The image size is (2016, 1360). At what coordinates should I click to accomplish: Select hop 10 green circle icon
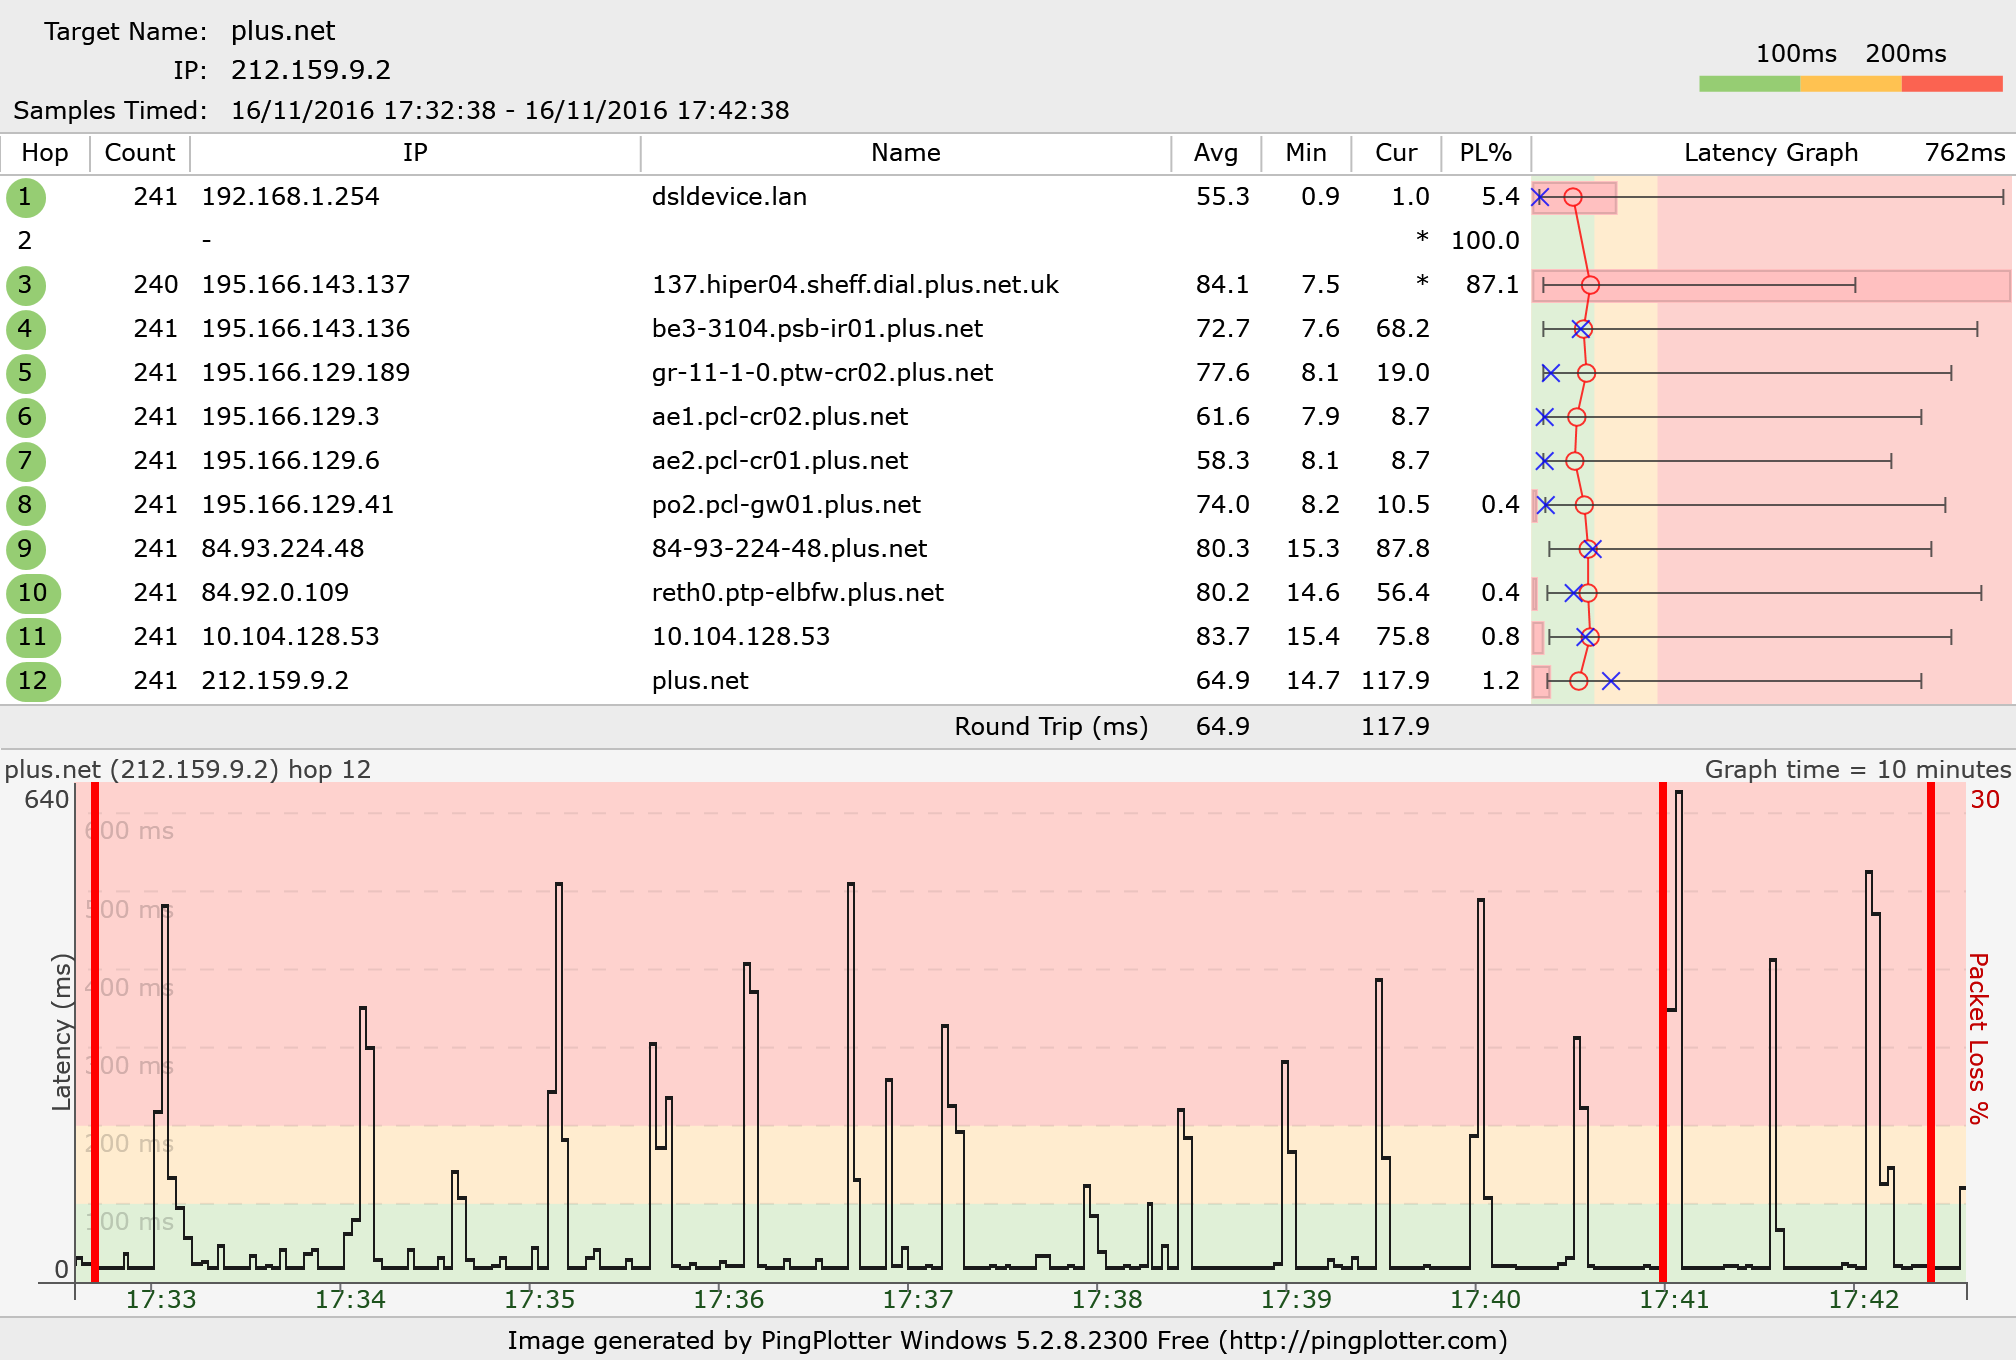pyautogui.click(x=33, y=593)
